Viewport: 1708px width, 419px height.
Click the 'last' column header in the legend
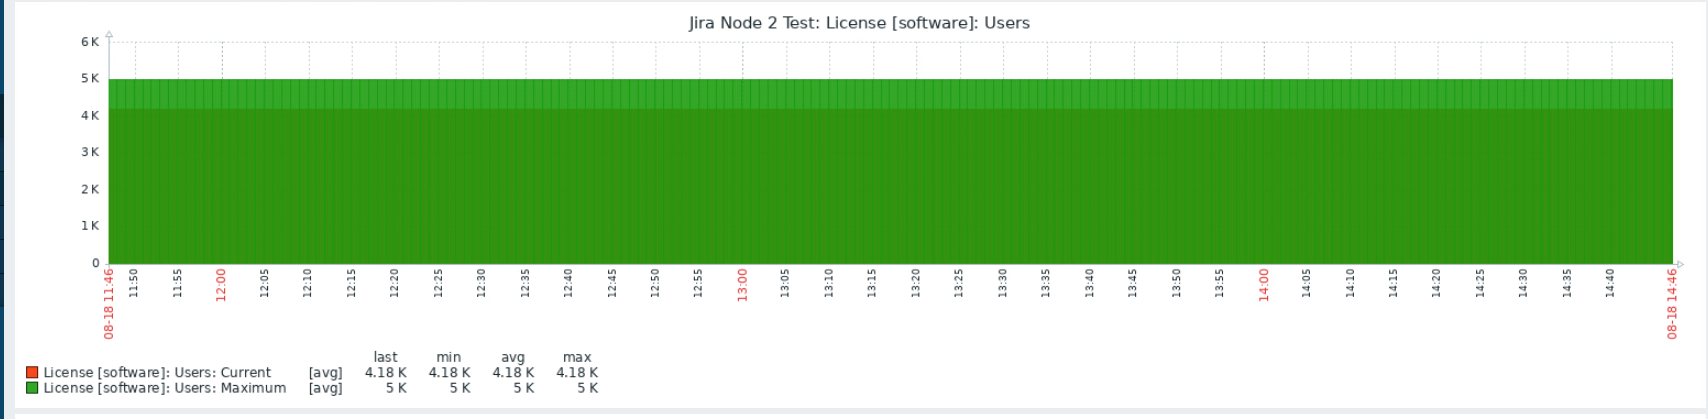(385, 357)
